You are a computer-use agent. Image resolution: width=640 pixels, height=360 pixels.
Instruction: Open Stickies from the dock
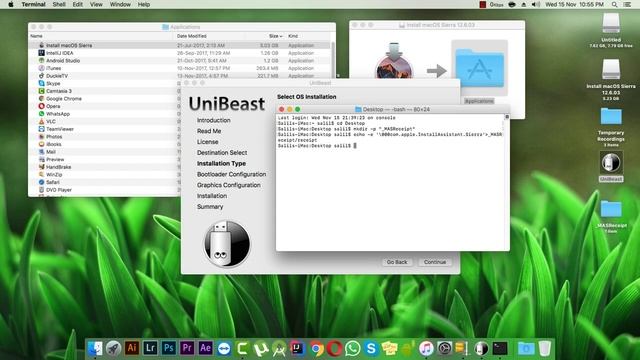[x=389, y=349]
